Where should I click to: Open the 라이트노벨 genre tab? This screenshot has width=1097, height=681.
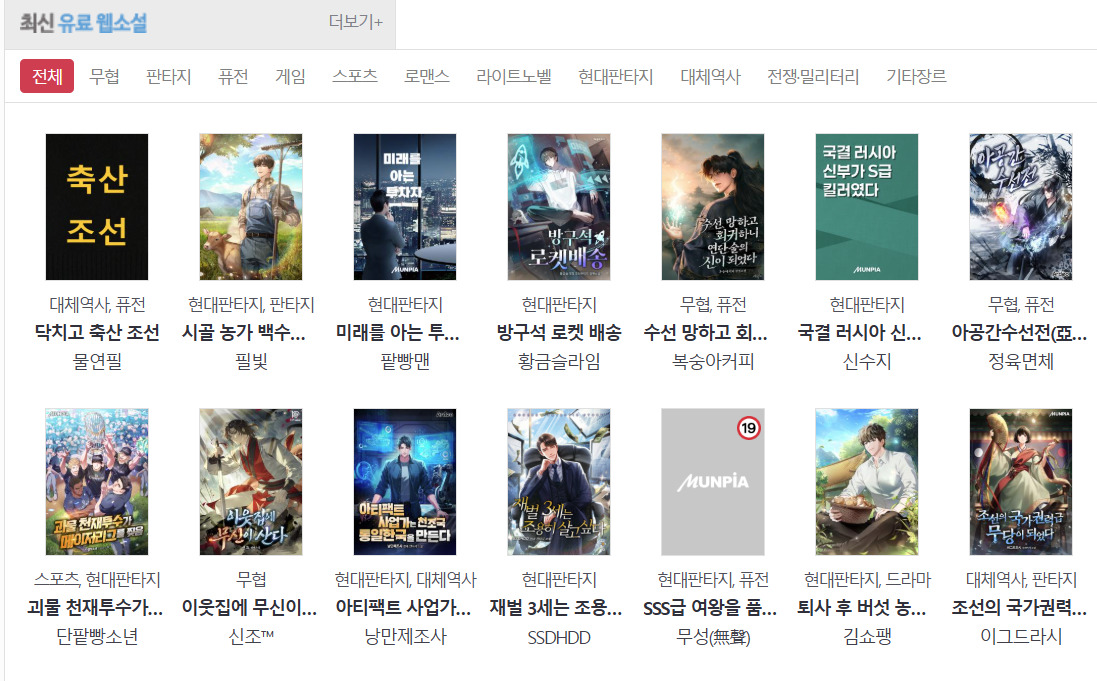(x=514, y=76)
